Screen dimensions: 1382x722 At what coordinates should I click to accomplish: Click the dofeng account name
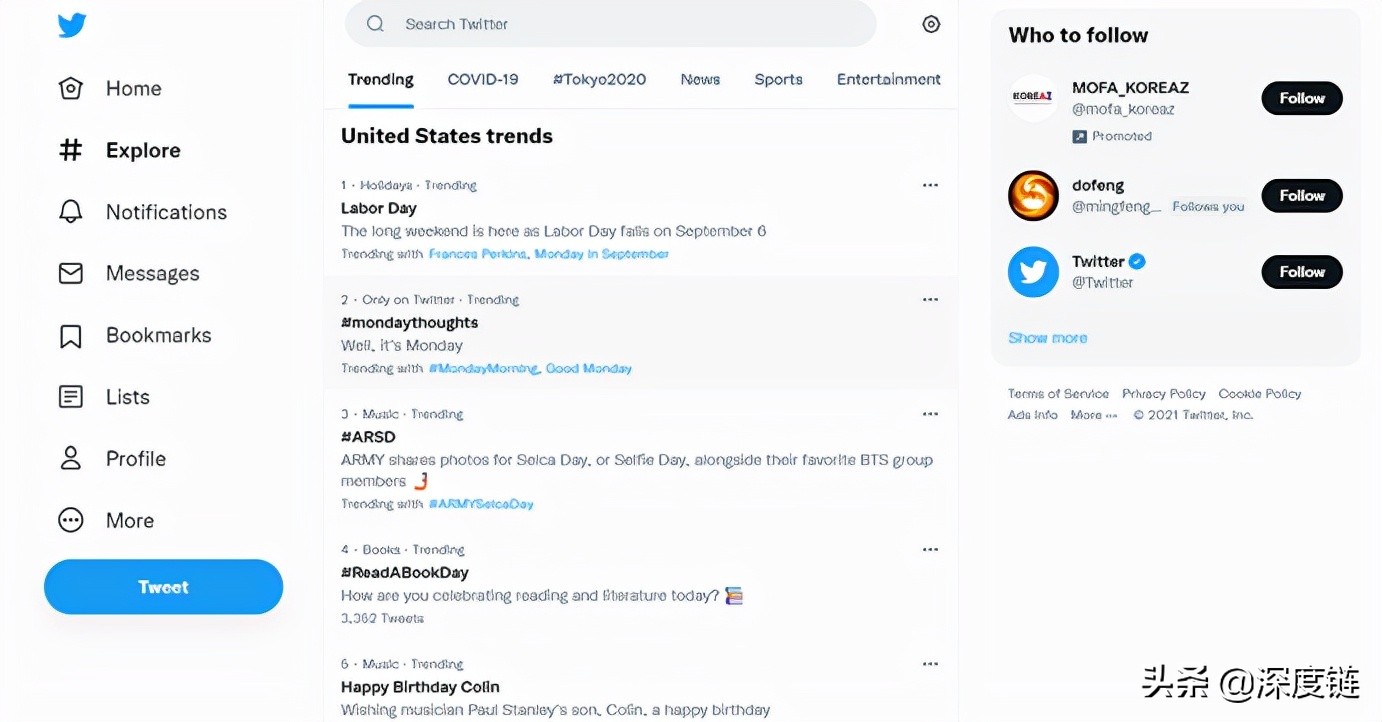pos(1098,185)
